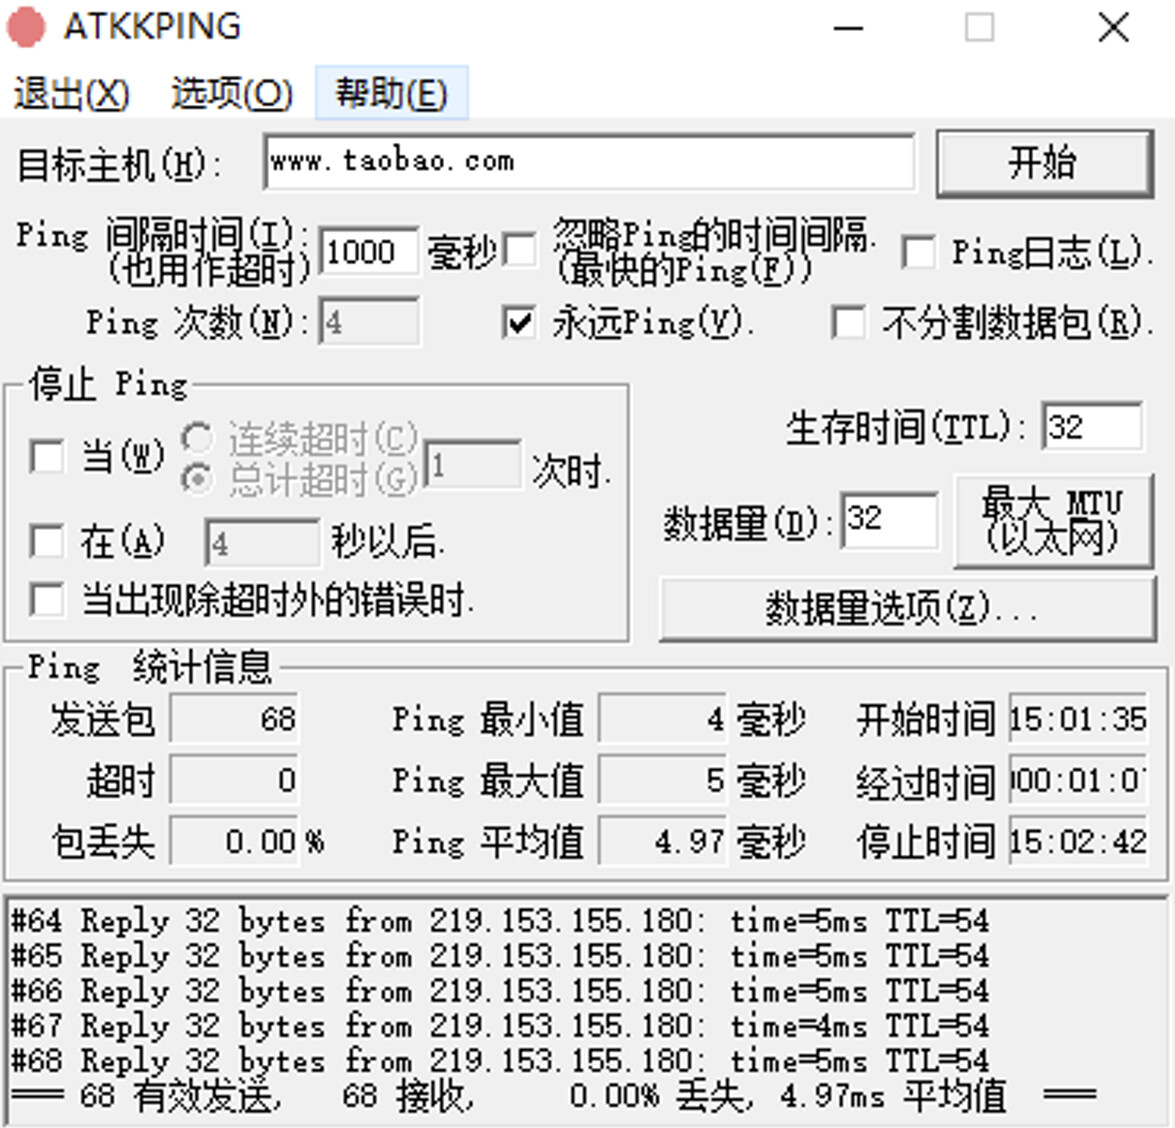
Task: Tick the 在(A) 秒以后 checkbox
Action: point(47,542)
